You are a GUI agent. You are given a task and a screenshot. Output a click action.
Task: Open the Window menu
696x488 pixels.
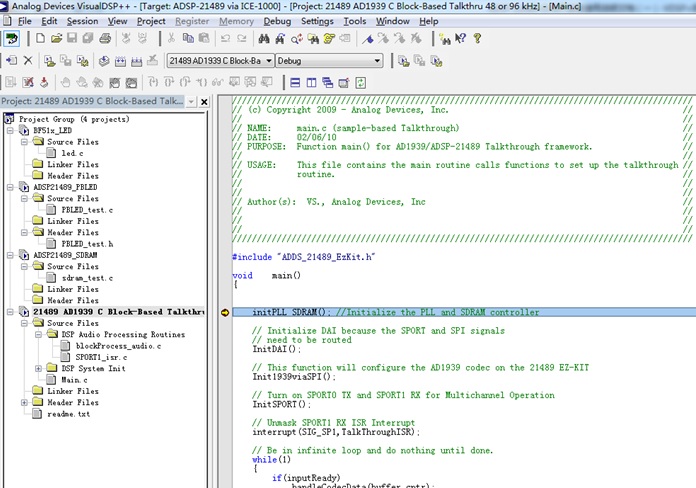pos(393,21)
